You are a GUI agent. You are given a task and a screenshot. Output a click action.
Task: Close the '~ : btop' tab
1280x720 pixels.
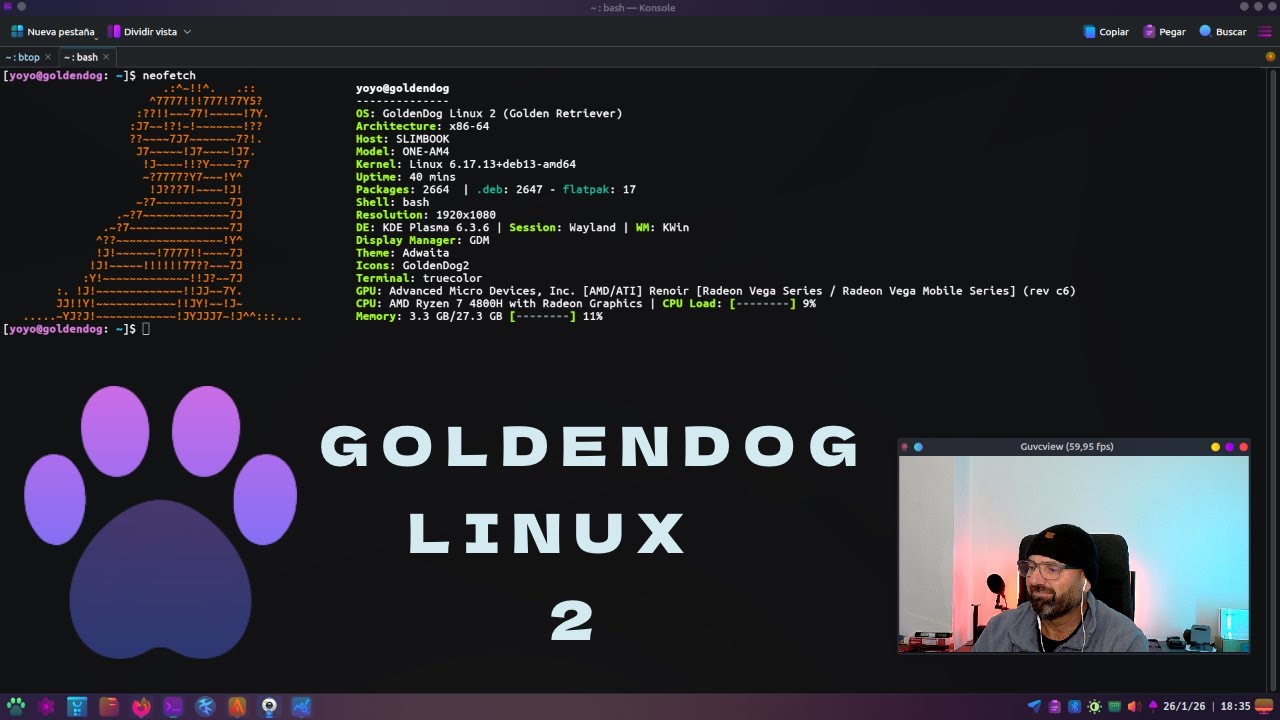click(48, 57)
